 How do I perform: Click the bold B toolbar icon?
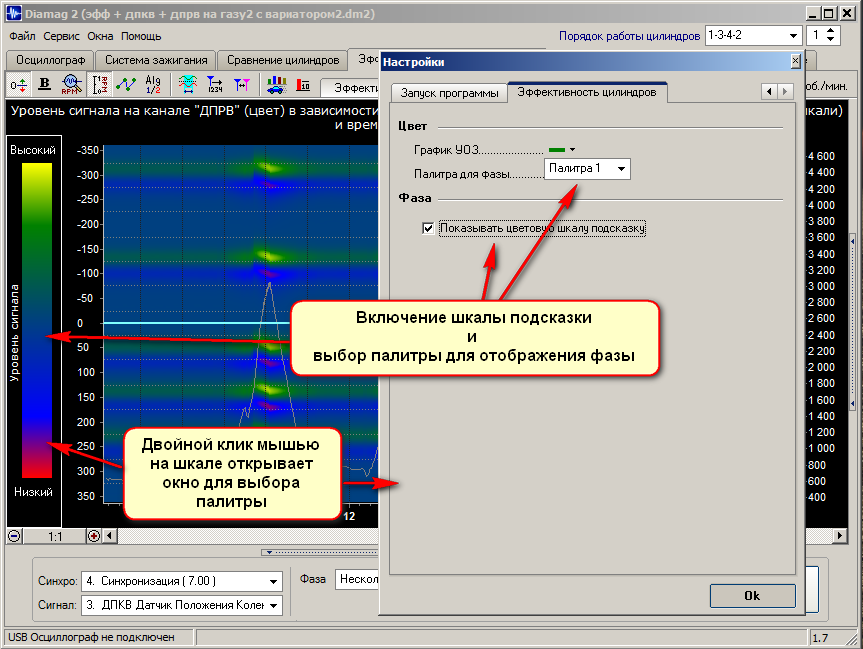click(x=45, y=85)
